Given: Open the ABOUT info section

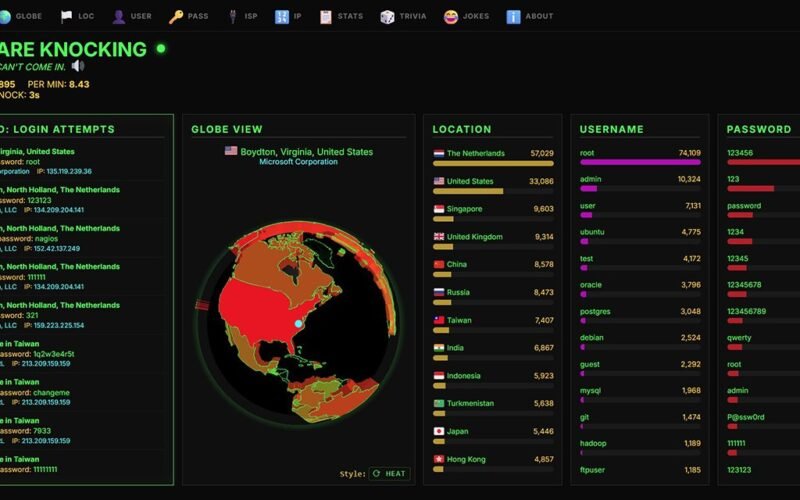Looking at the screenshot, I should coord(529,16).
